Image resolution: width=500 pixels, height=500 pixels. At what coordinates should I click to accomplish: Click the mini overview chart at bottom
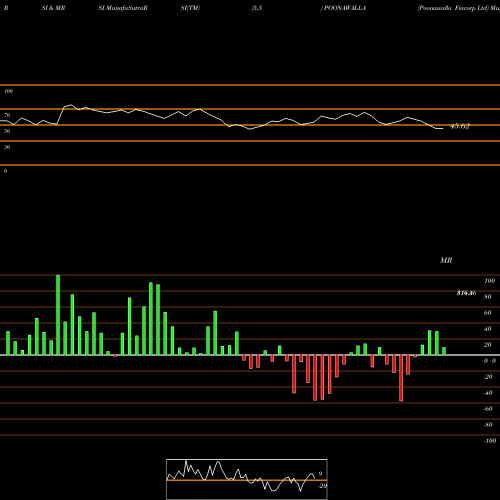(247, 479)
